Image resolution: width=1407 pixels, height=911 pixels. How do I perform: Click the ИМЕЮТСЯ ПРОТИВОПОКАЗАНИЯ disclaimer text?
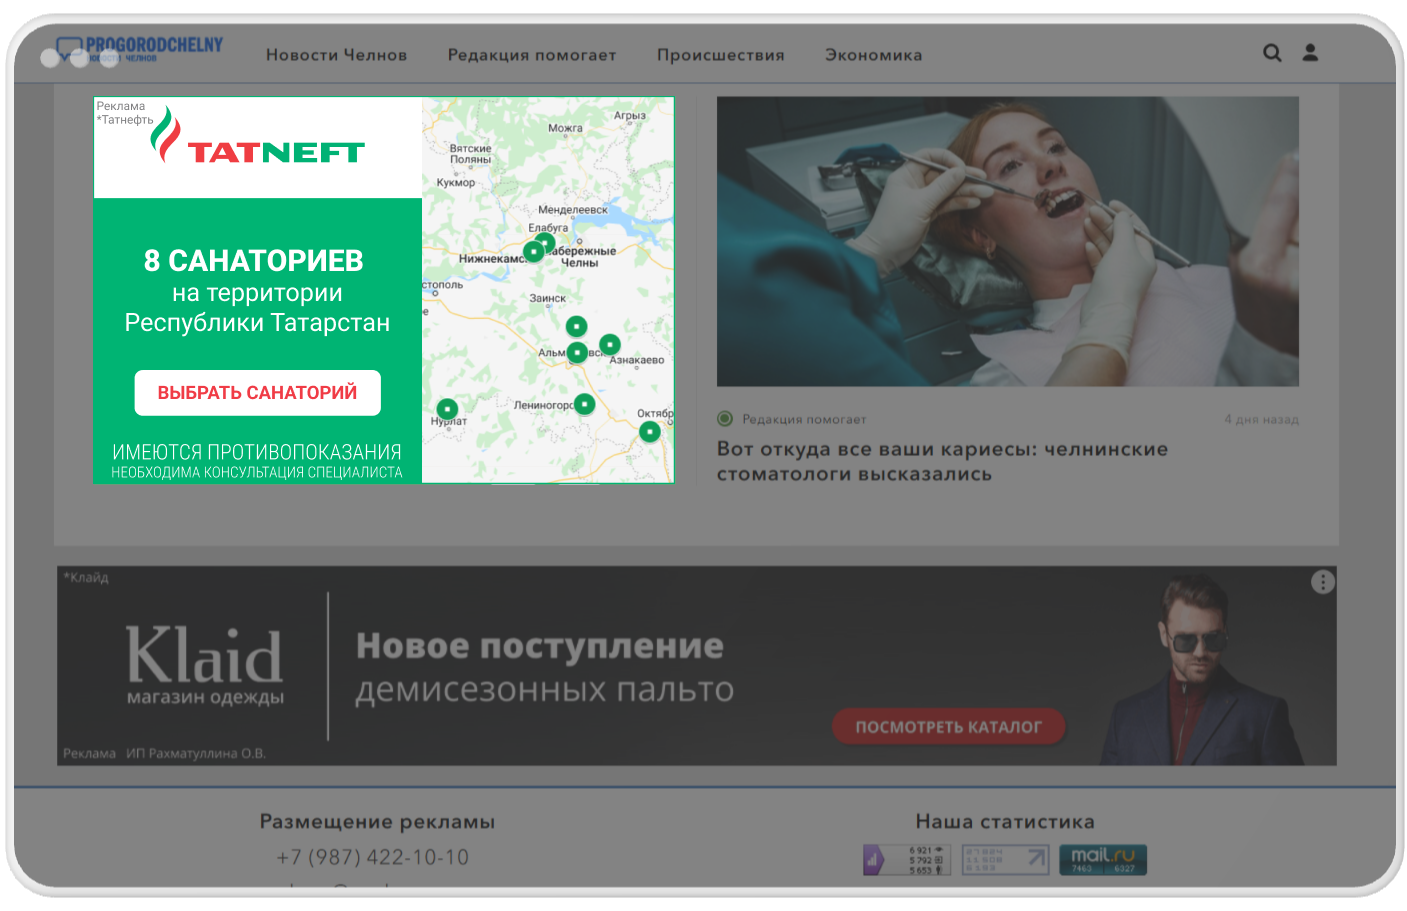pos(256,452)
